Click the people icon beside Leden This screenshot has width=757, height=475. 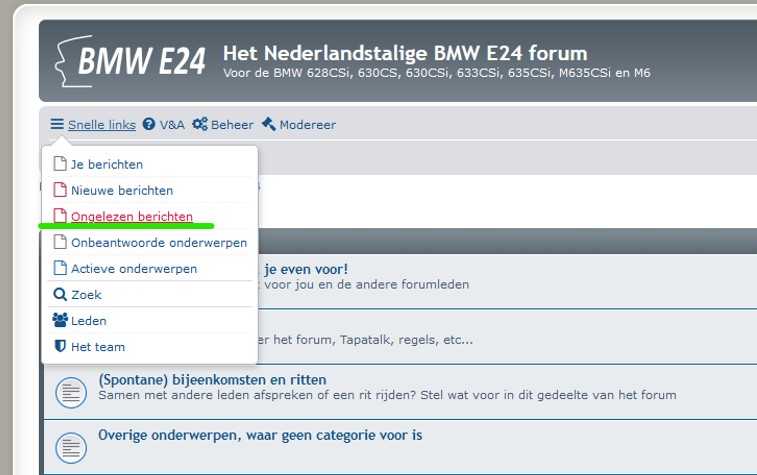60,320
